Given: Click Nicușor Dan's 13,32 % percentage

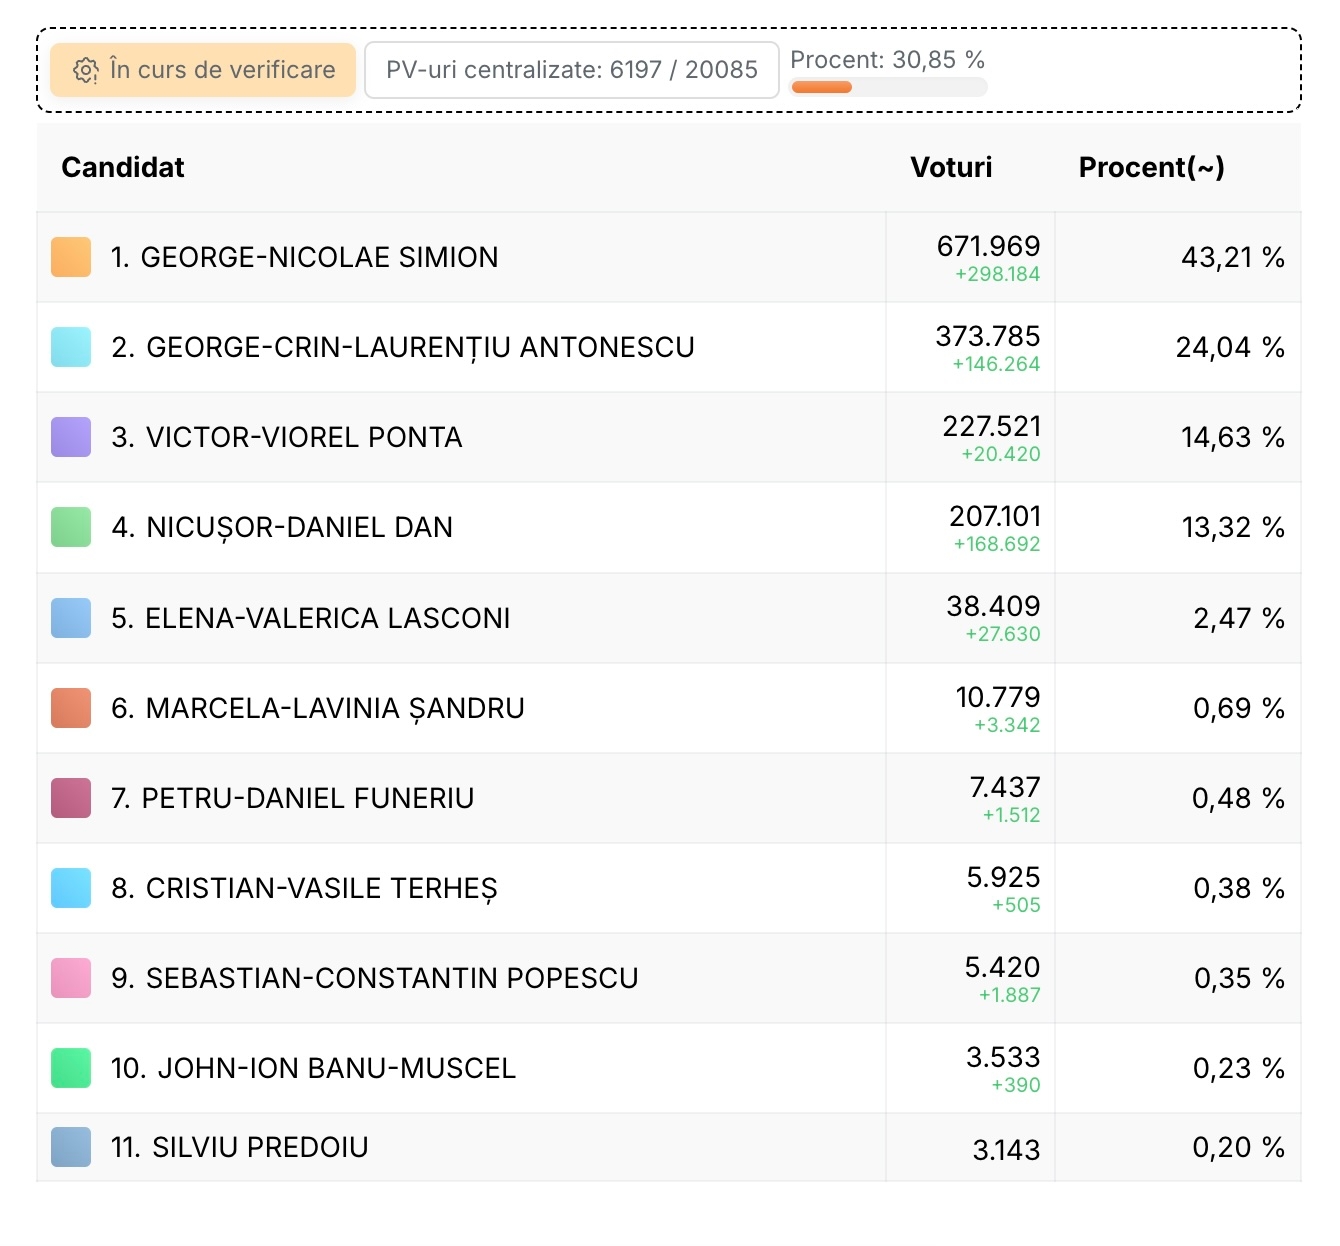Looking at the screenshot, I should pos(1232,527).
